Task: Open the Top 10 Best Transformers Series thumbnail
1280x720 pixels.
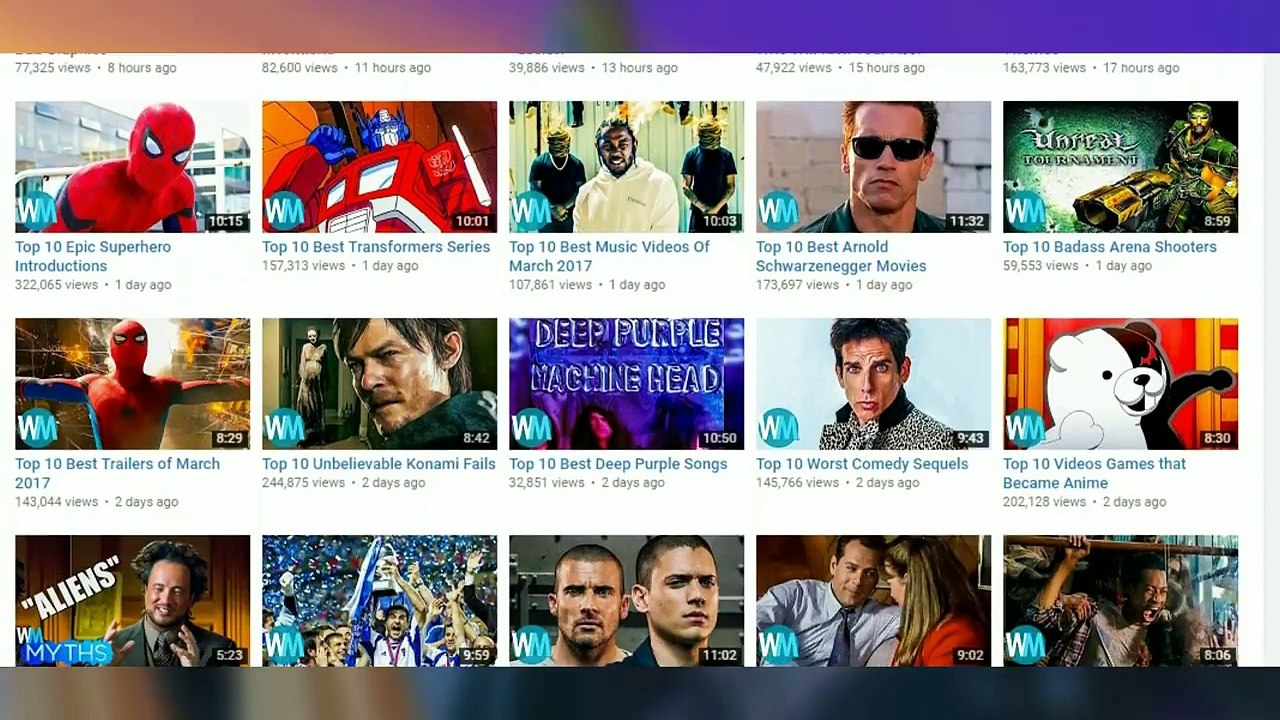Action: [x=379, y=167]
